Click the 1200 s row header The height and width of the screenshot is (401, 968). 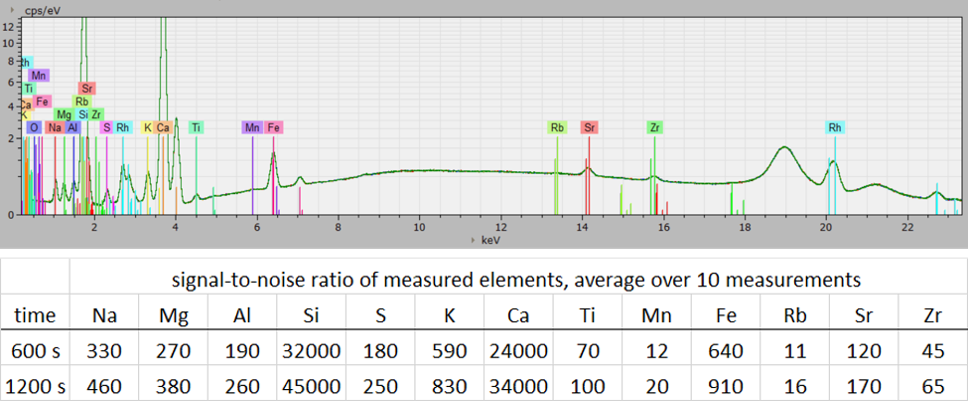(35, 383)
